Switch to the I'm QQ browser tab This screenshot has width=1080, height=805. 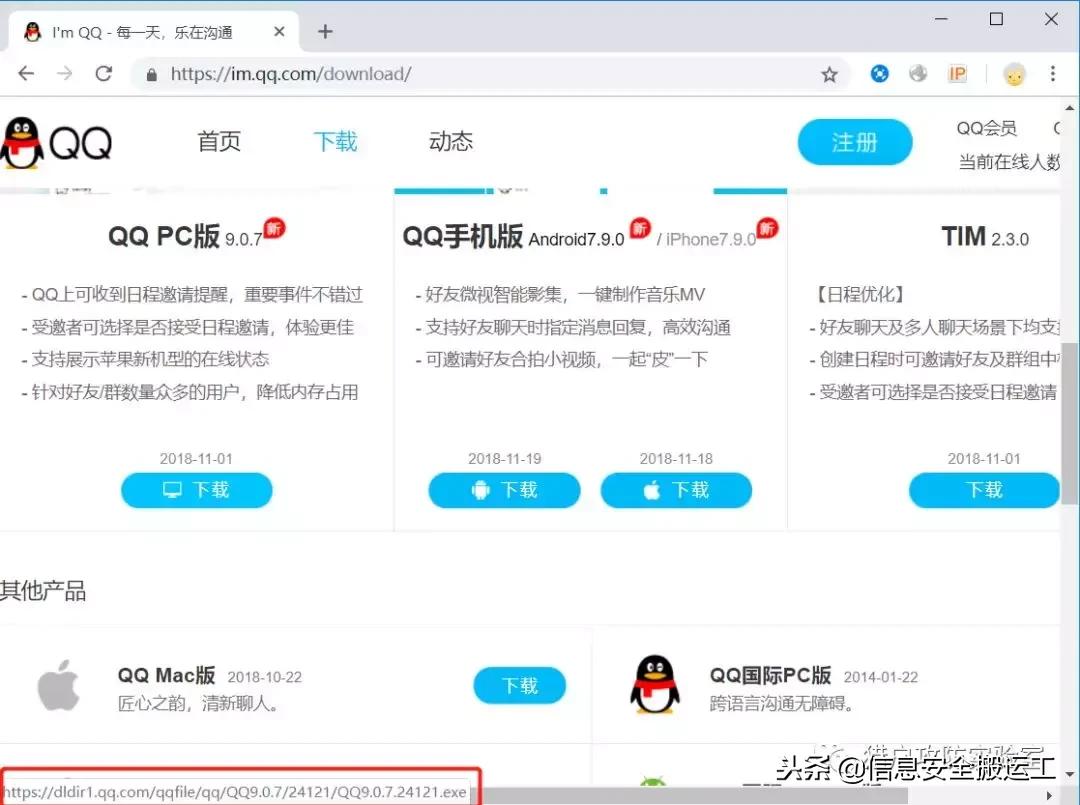140,31
